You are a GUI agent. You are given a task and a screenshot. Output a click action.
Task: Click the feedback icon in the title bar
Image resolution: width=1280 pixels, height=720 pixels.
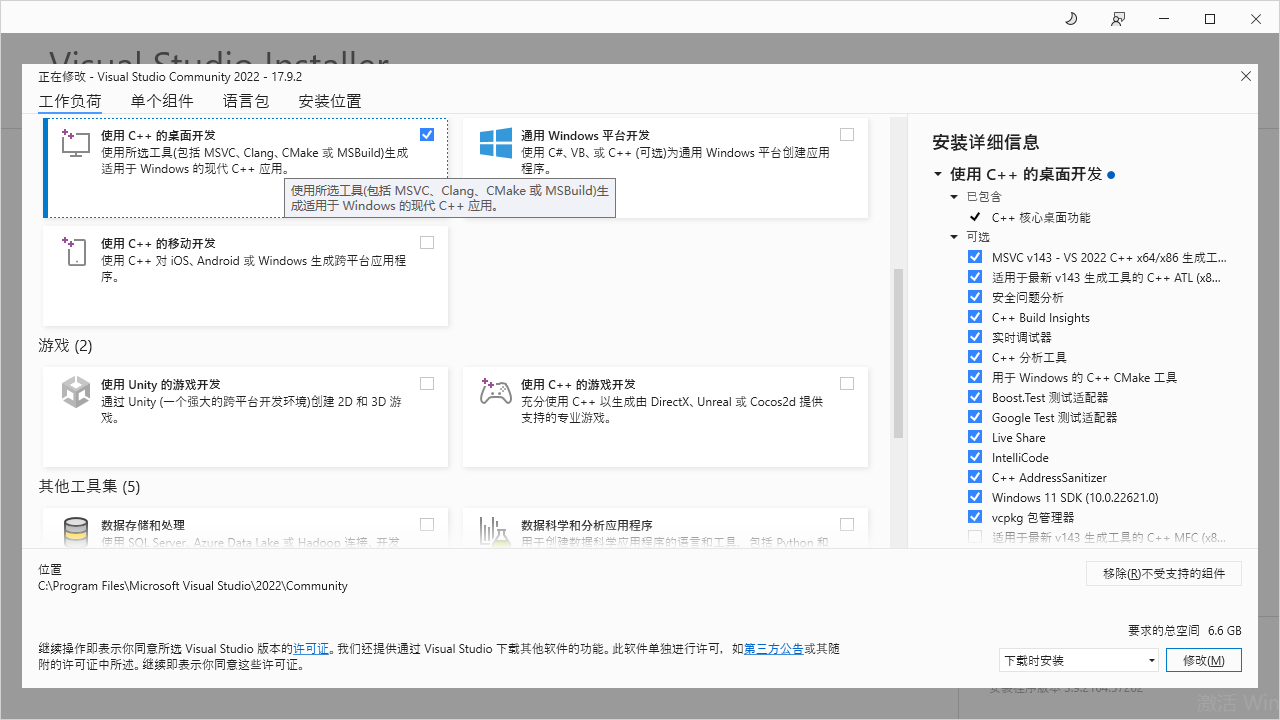(x=1118, y=19)
